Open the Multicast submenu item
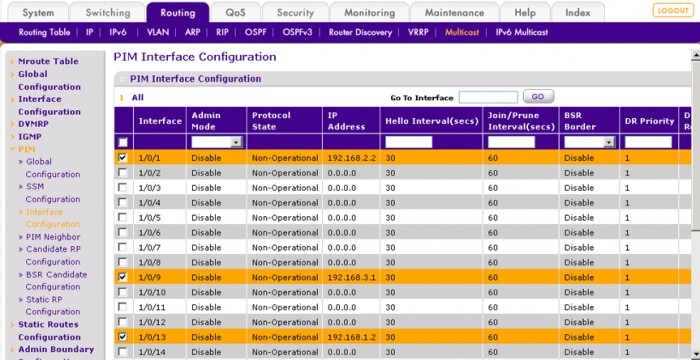Viewport: 700px width, 360px height. point(462,32)
